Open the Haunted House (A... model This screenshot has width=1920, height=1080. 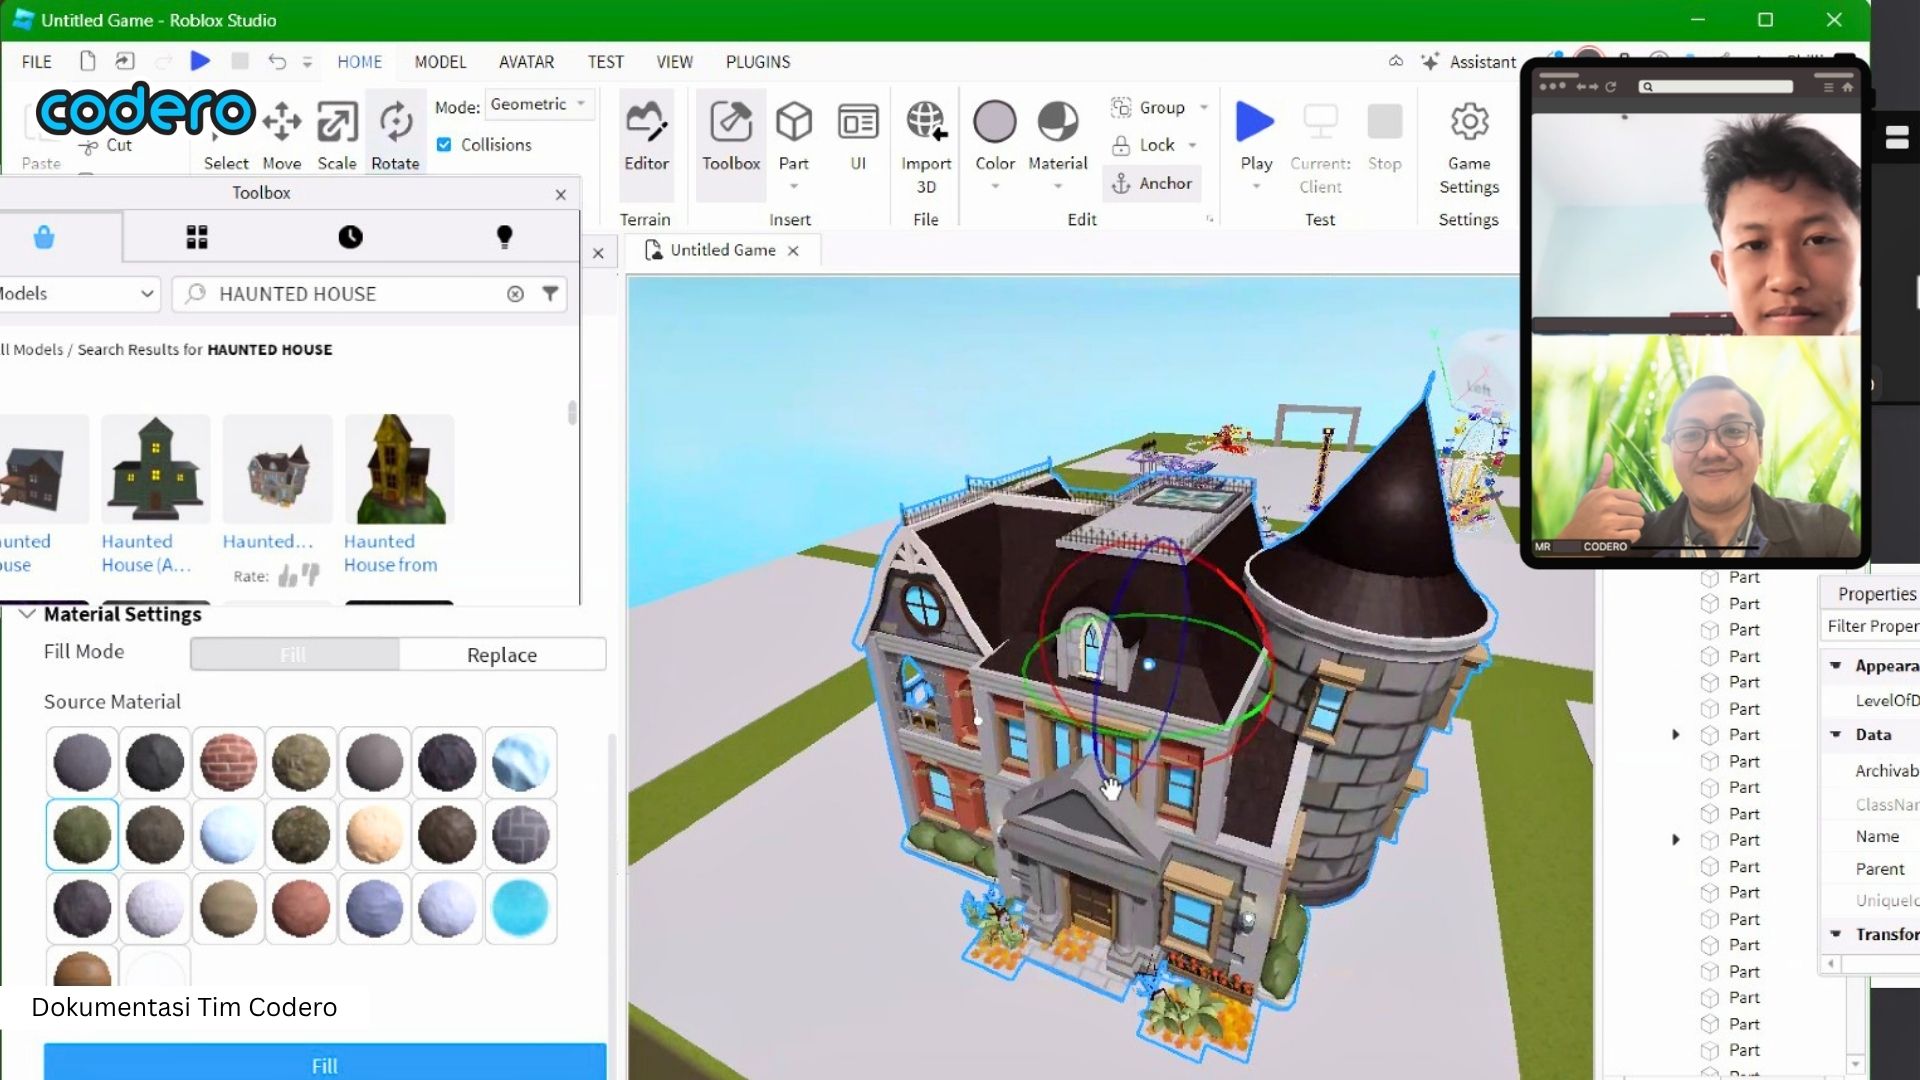(x=146, y=553)
